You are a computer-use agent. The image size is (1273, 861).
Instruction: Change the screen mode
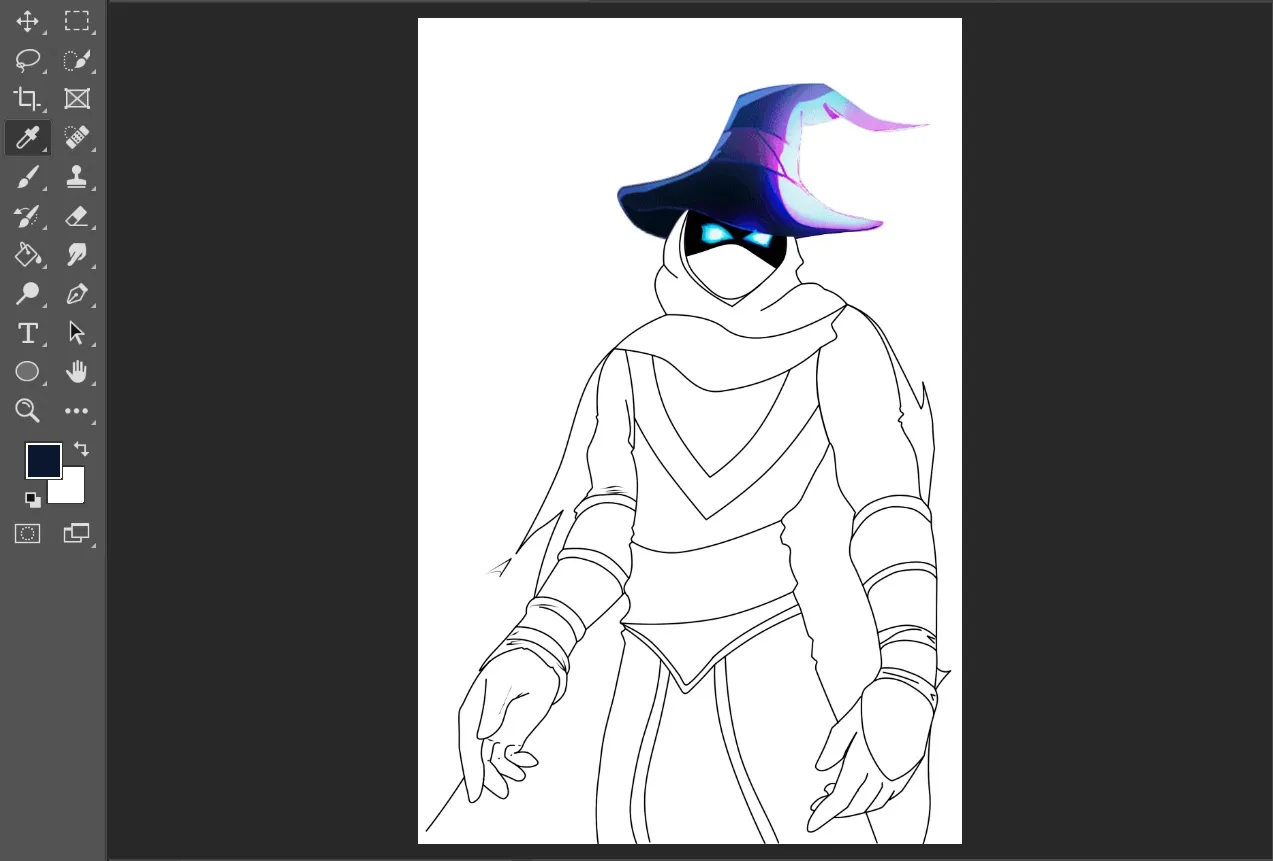77,534
